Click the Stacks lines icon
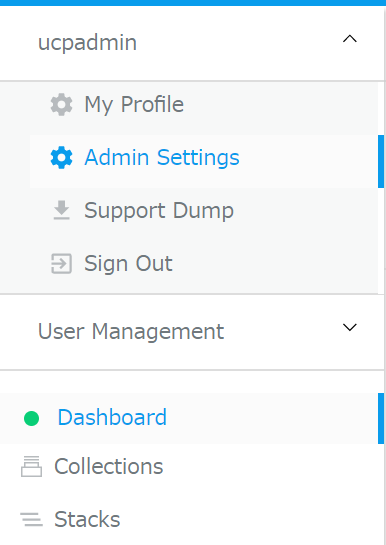386x545 pixels. pyautogui.click(x=31, y=519)
